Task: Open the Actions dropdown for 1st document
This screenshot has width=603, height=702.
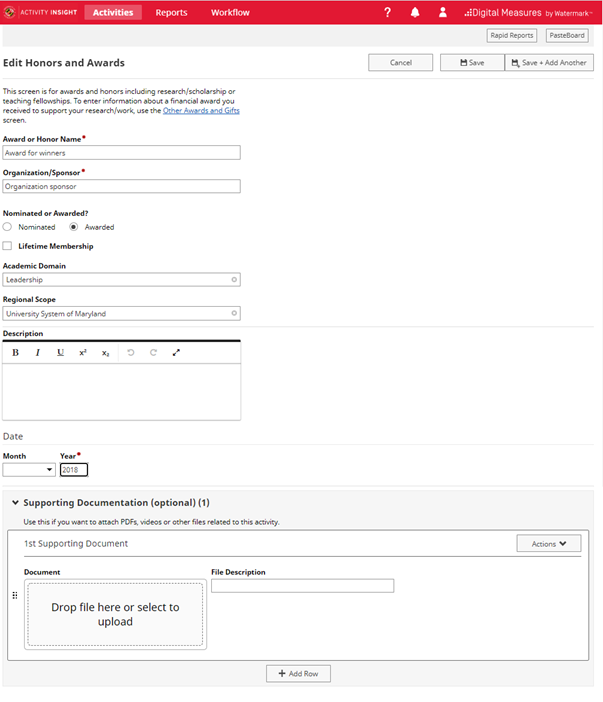Action: (549, 544)
